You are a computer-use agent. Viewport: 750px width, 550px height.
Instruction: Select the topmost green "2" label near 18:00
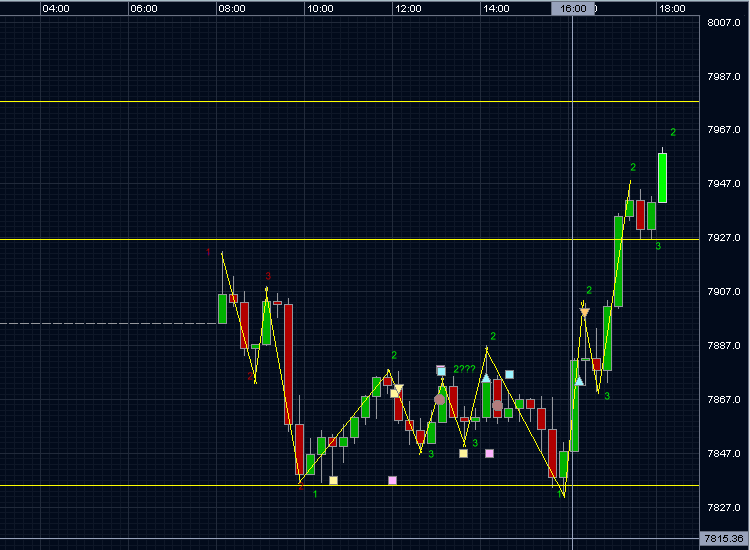pyautogui.click(x=673, y=132)
